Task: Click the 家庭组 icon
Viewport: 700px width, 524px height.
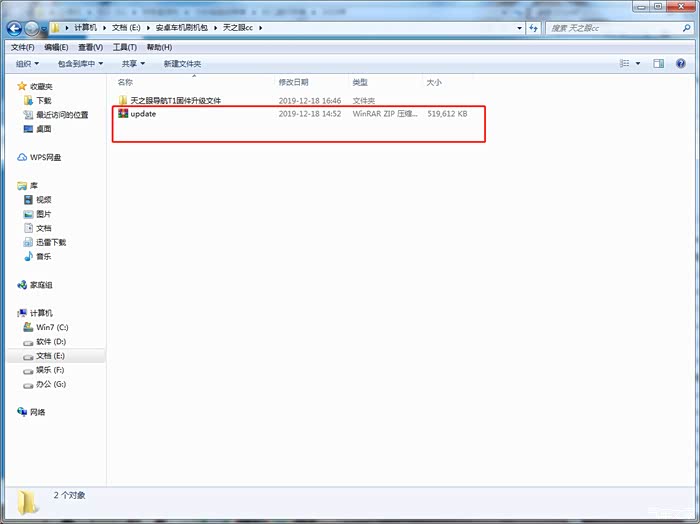Action: click(x=21, y=284)
